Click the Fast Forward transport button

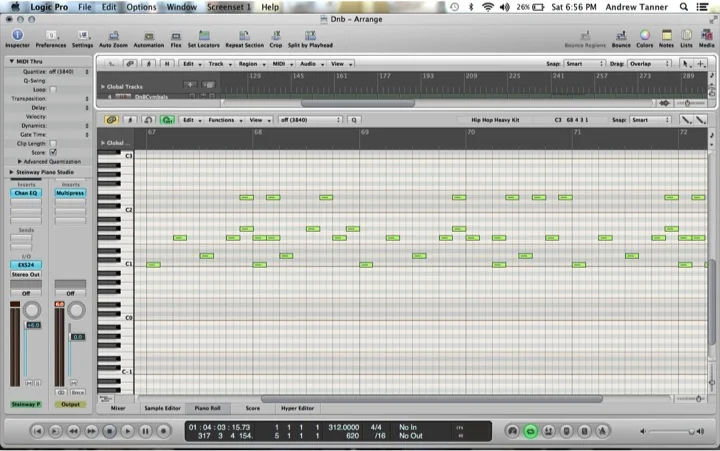[x=91, y=431]
